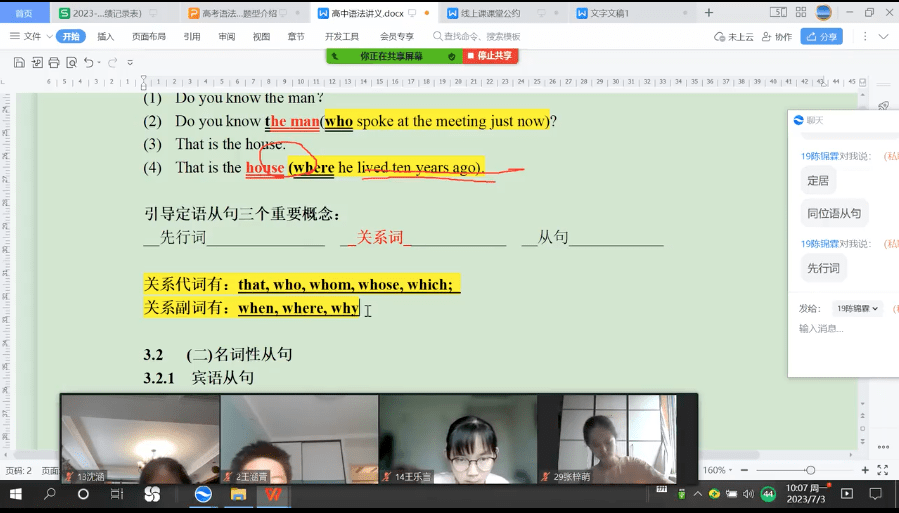The height and width of the screenshot is (513, 899).
Task: Click the 定居 chat message bubble
Action: pyautogui.click(x=818, y=181)
